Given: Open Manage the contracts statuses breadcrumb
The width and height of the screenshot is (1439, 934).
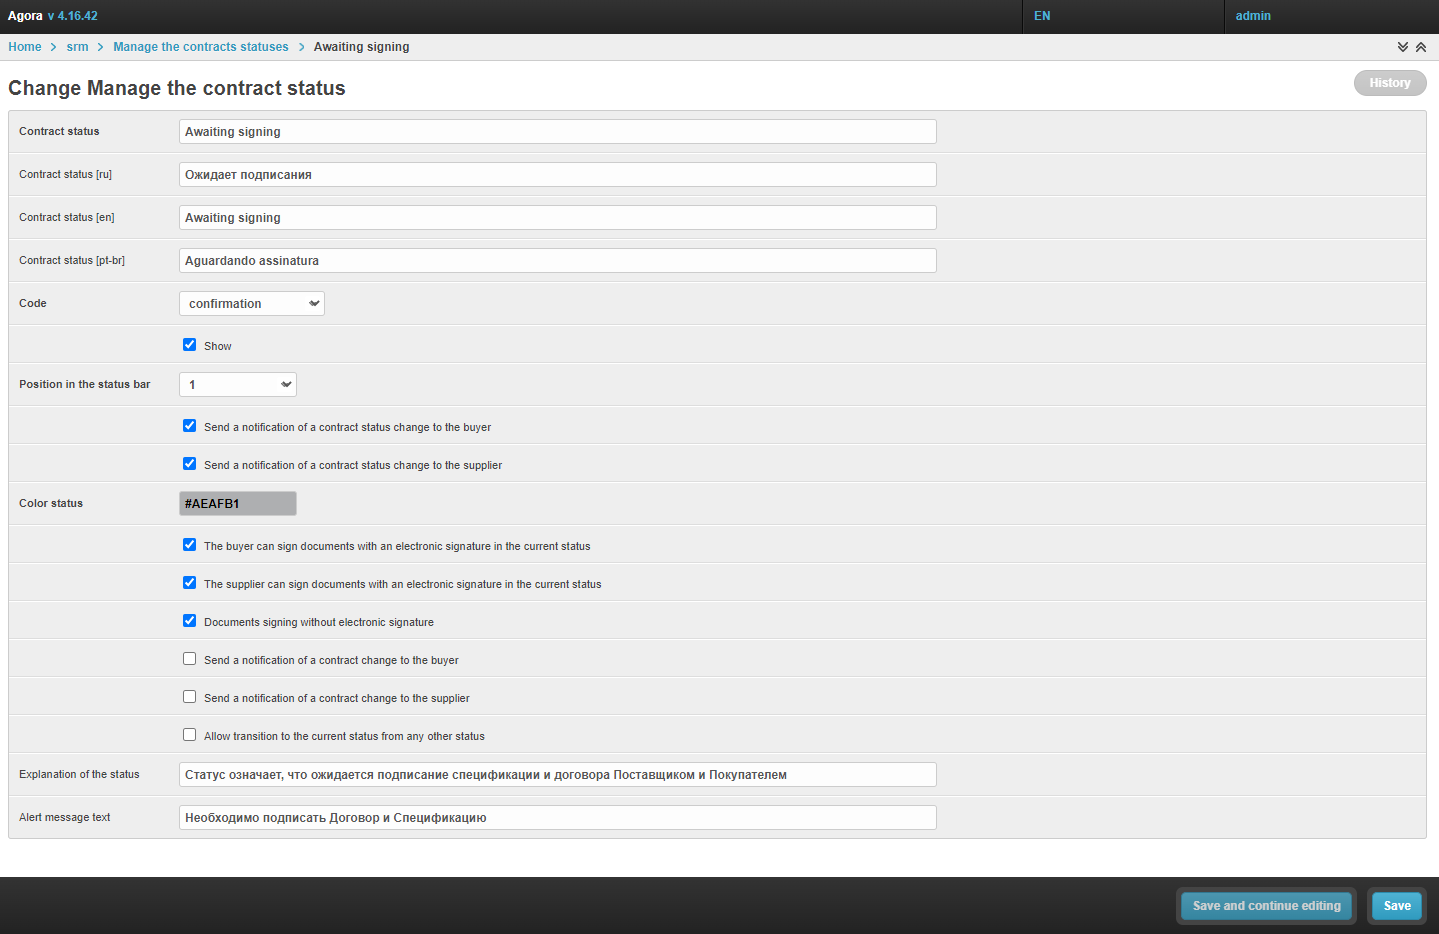Looking at the screenshot, I should [x=200, y=47].
